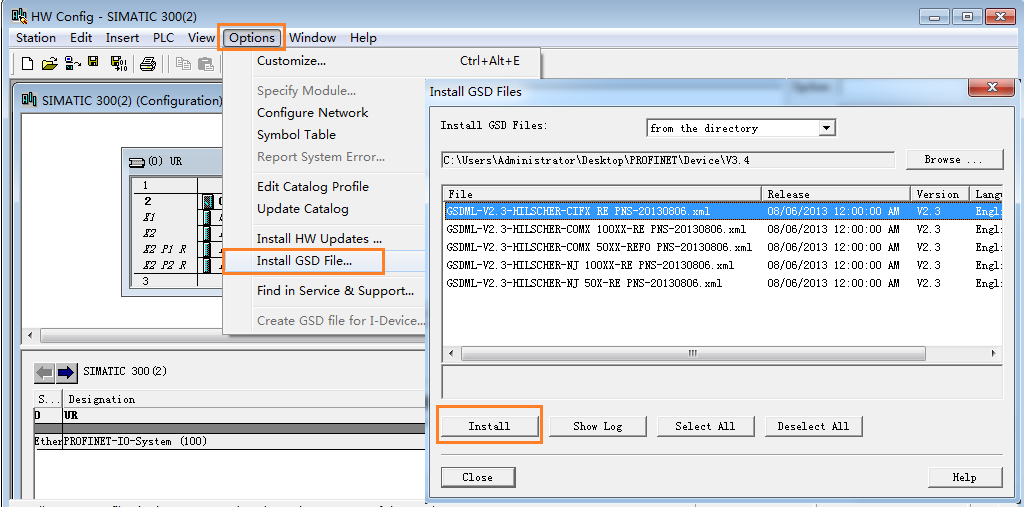The height and width of the screenshot is (507, 1024).
Task: Click the Close button in dialog
Action: 477,477
